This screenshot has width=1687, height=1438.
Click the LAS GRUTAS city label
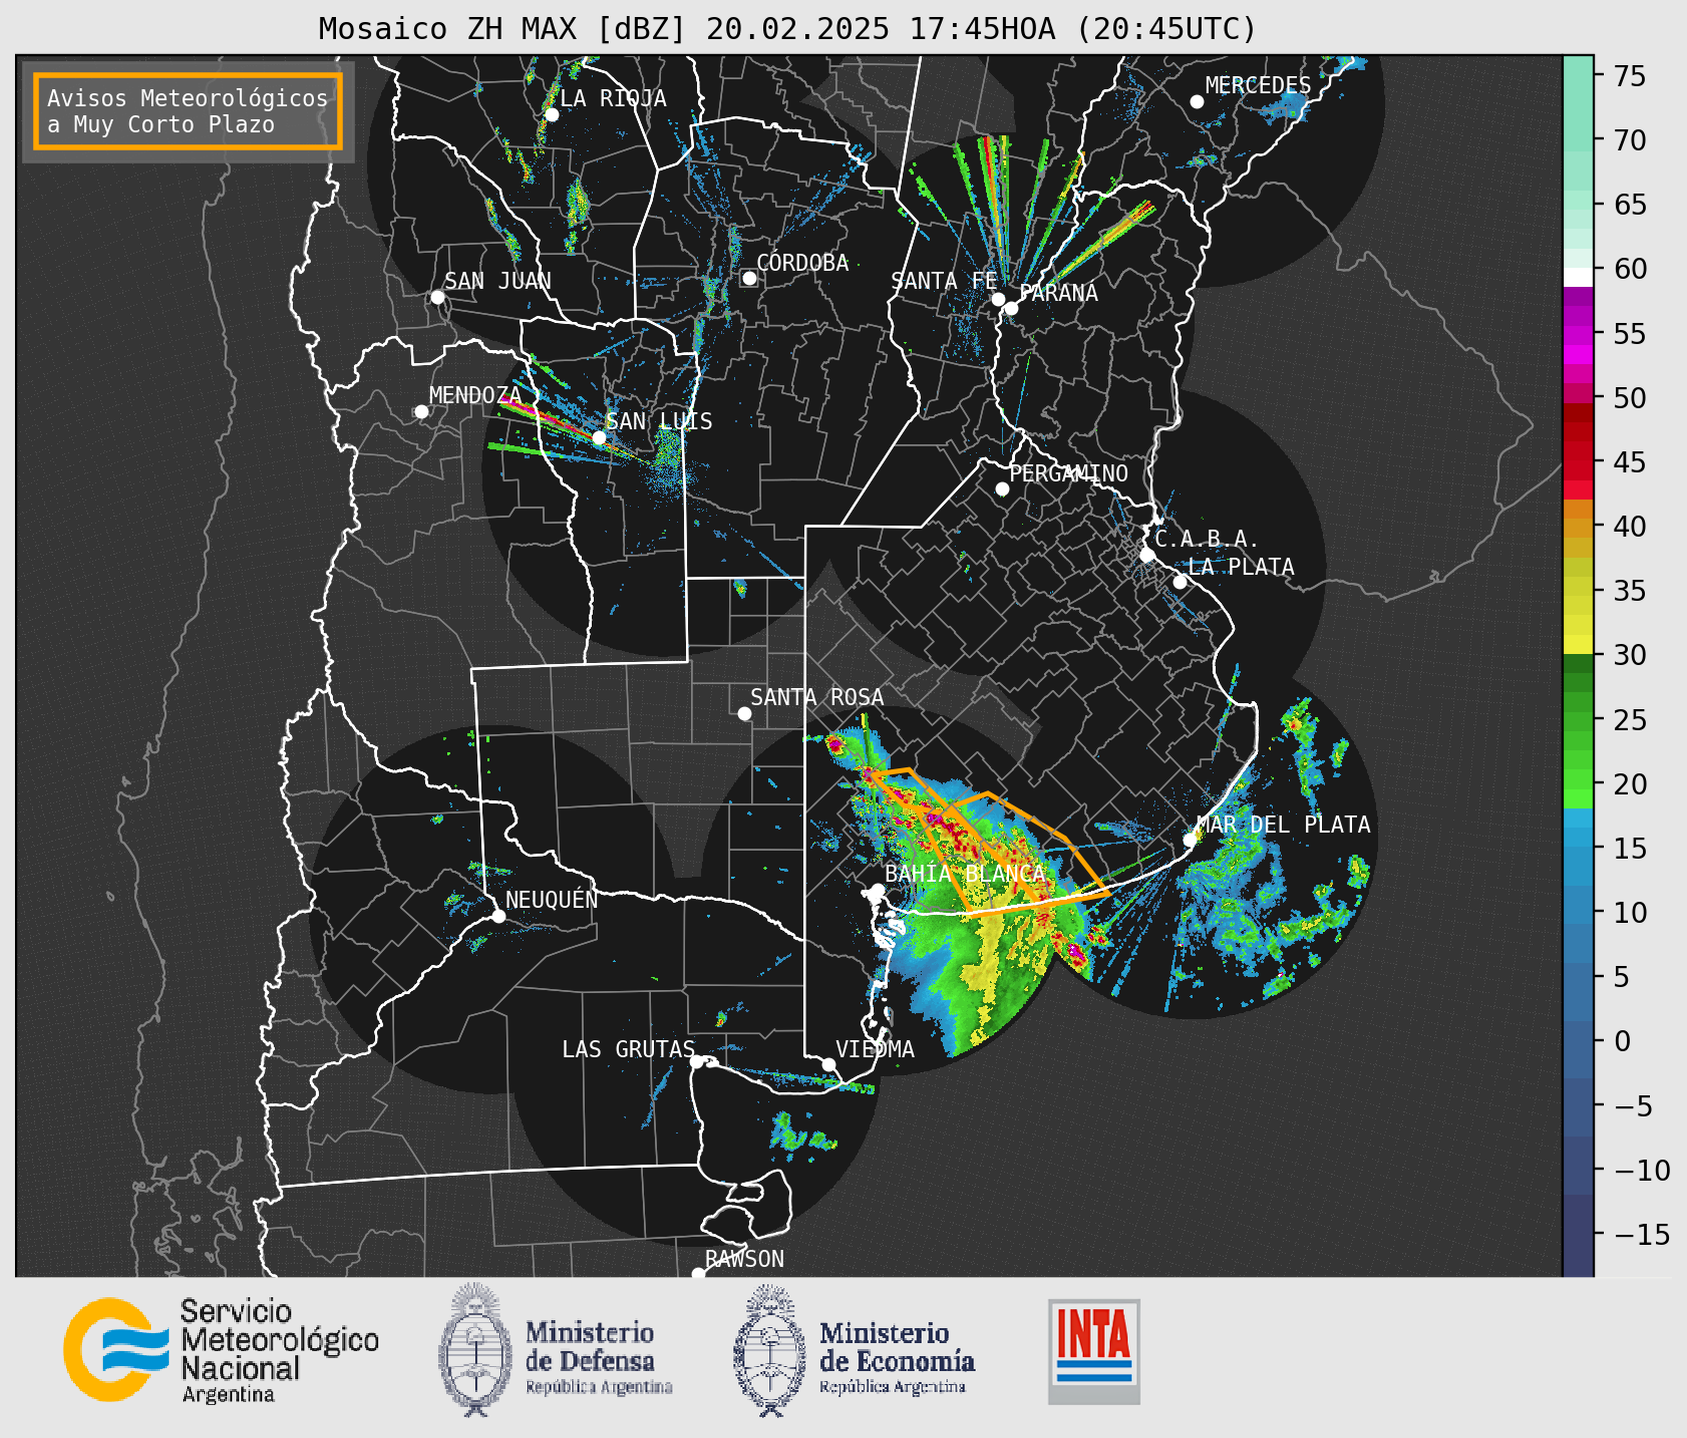coord(628,1049)
